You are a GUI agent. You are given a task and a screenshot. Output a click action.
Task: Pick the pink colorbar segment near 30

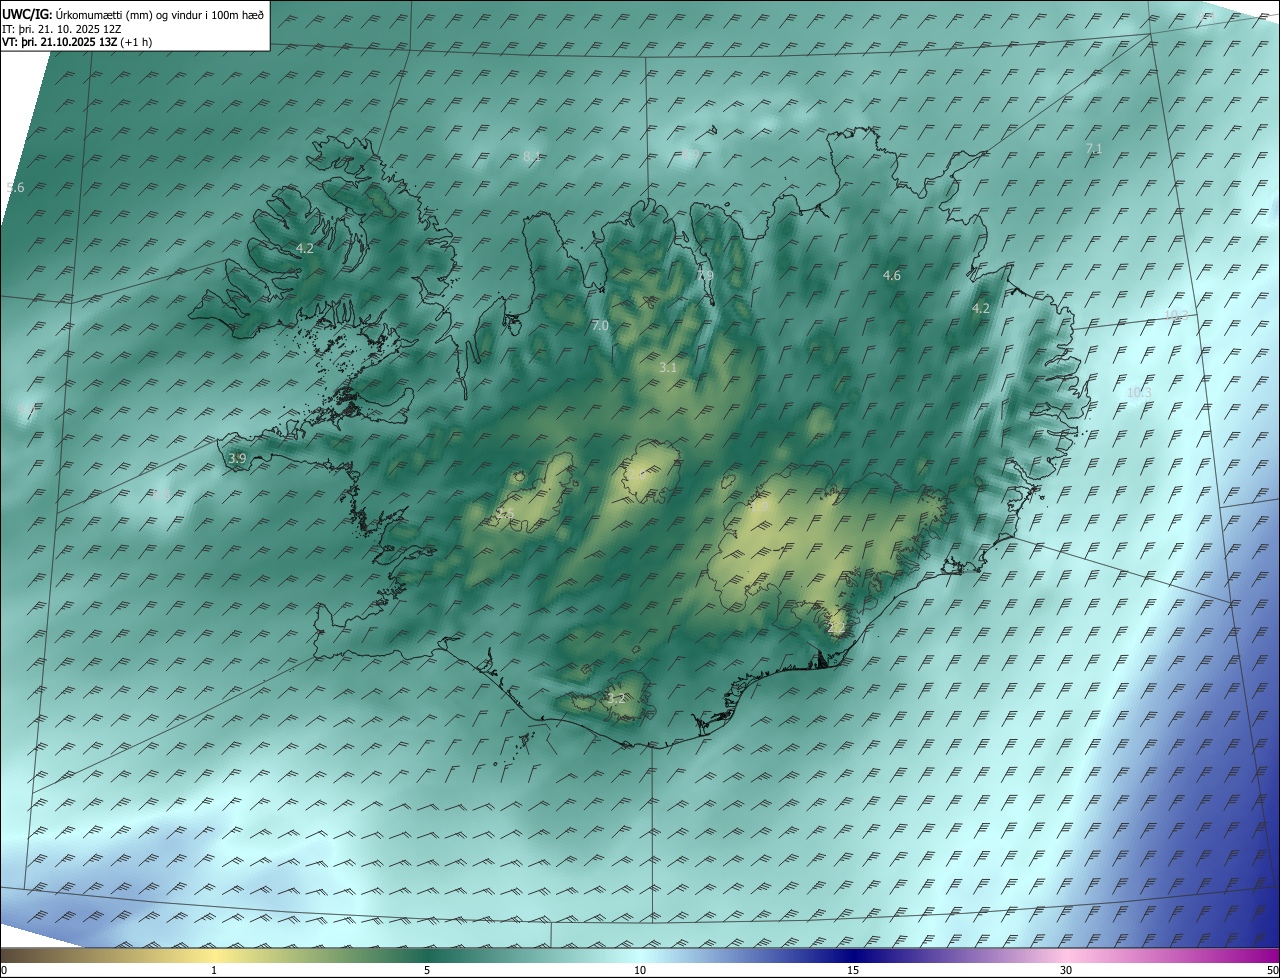1066,955
